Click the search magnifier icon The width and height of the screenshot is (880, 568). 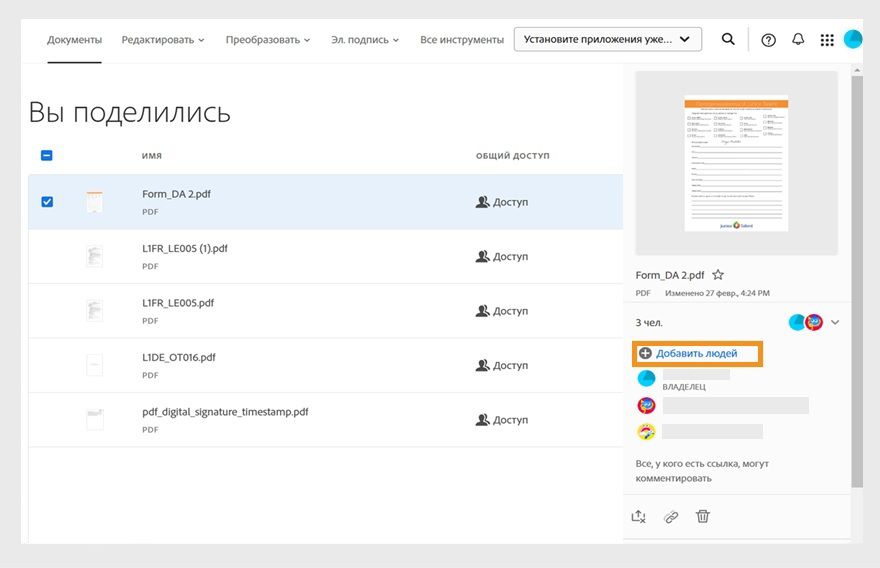coord(728,39)
